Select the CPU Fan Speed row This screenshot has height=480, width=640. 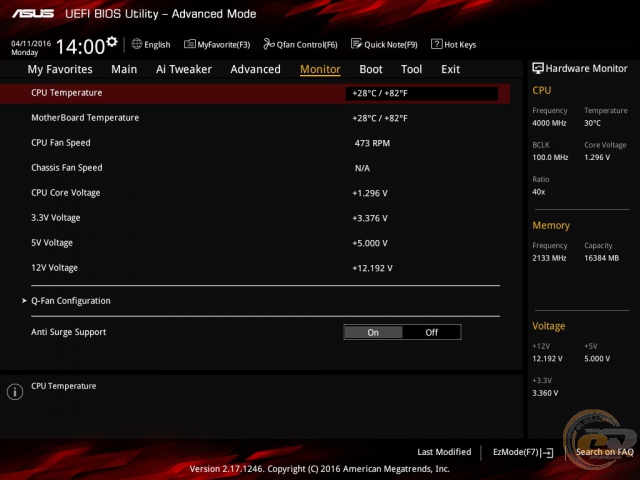coord(255,143)
